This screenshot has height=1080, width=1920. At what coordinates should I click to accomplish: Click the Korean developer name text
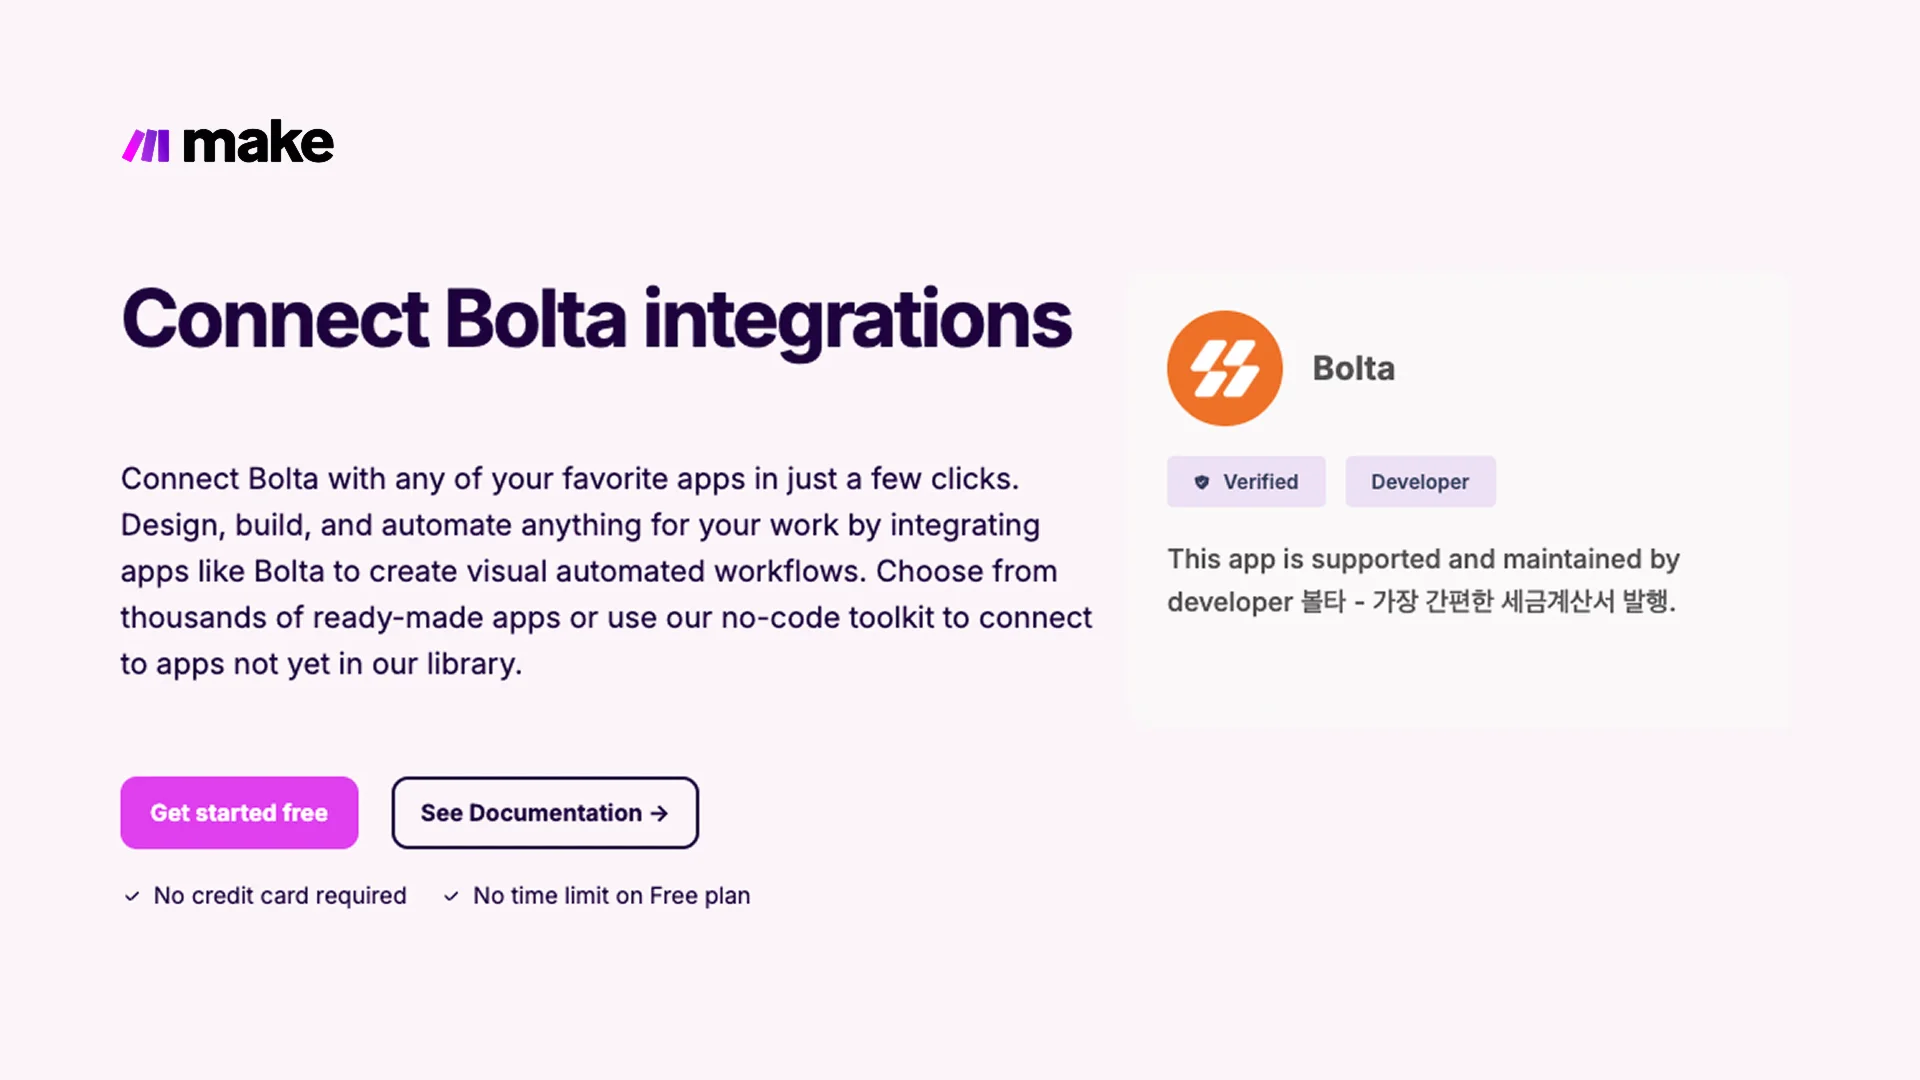click(1486, 602)
